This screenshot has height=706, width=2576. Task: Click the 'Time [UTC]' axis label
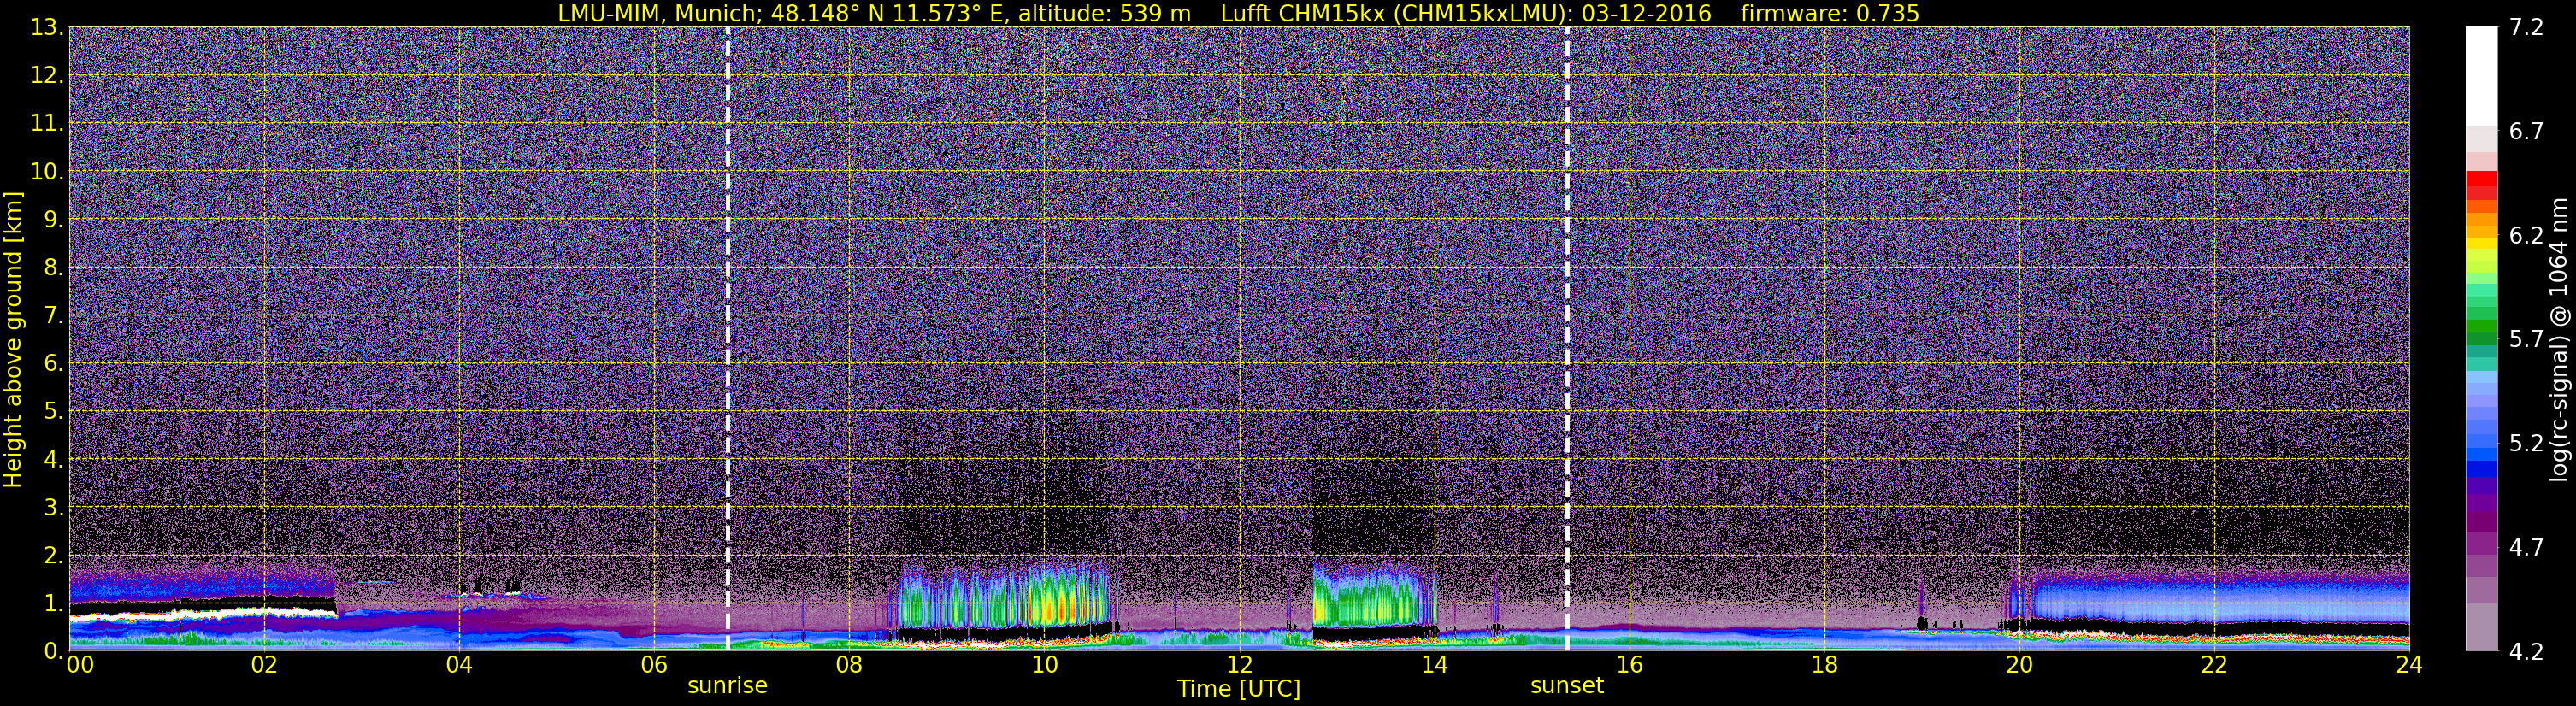(x=1239, y=688)
